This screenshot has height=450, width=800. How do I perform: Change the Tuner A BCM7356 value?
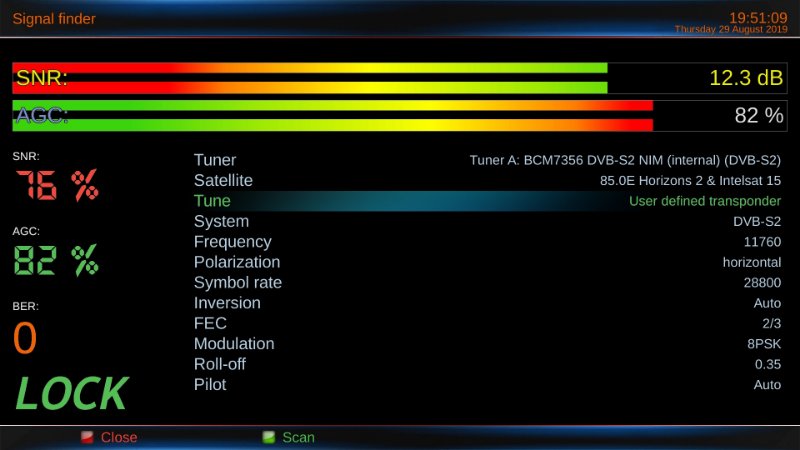pos(625,161)
